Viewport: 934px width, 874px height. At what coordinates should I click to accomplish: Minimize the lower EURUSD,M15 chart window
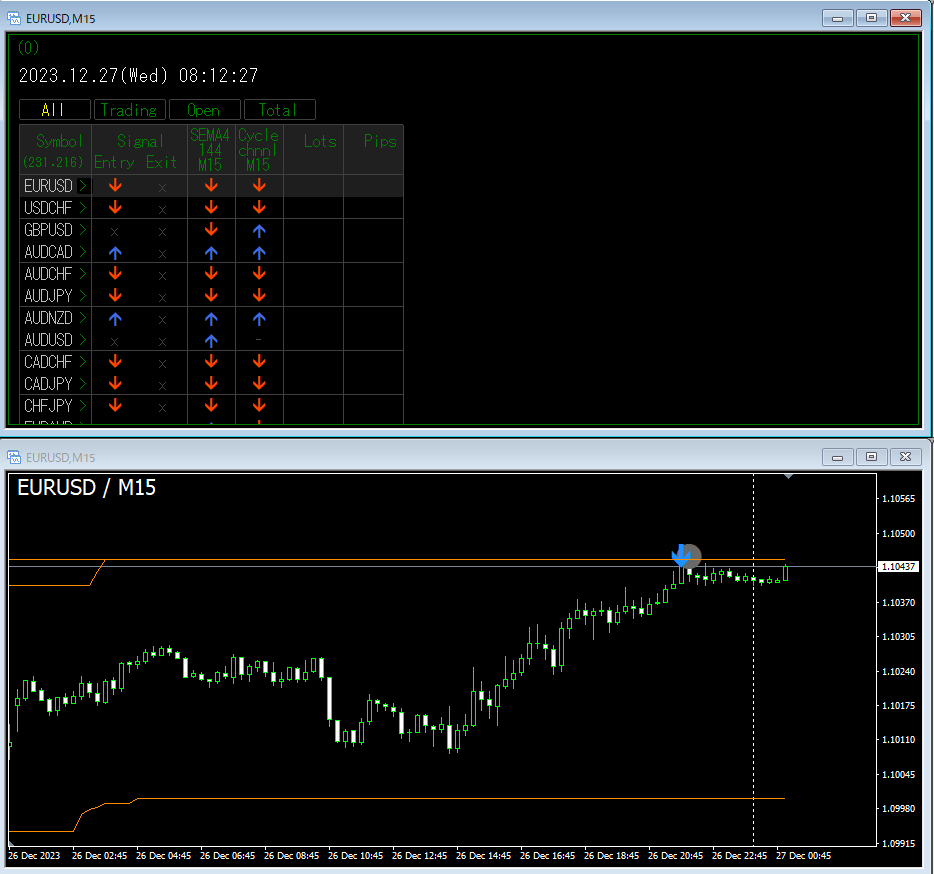838,457
